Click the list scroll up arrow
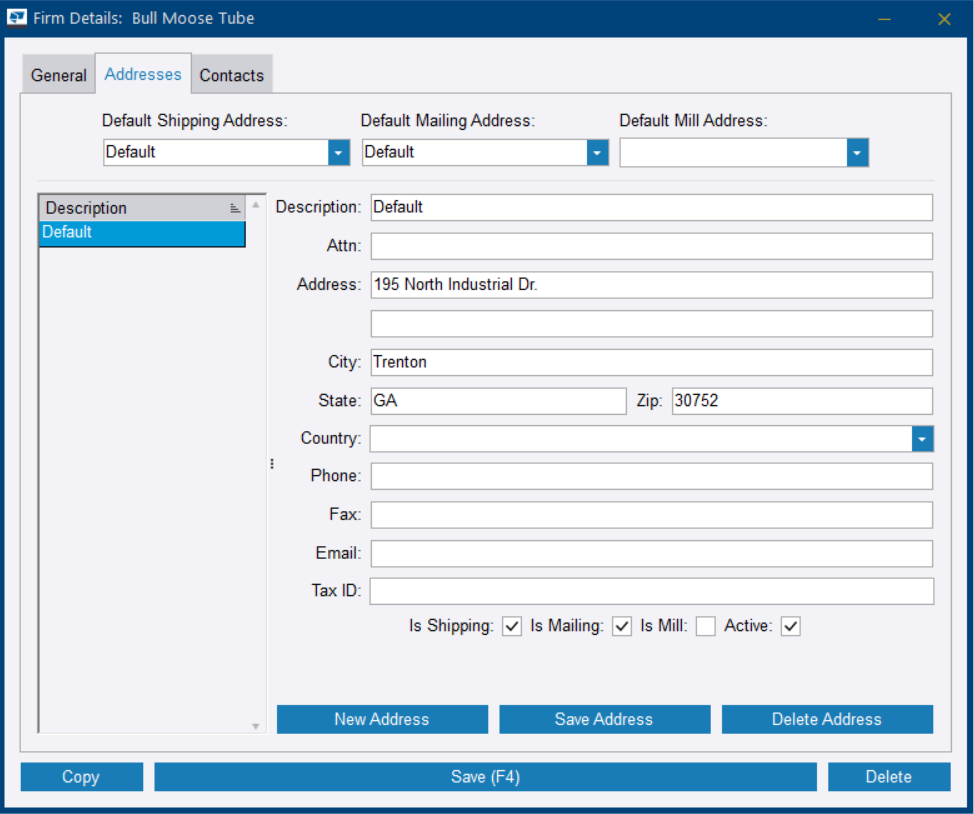Image resolution: width=974 pixels, height=814 pixels. point(255,205)
